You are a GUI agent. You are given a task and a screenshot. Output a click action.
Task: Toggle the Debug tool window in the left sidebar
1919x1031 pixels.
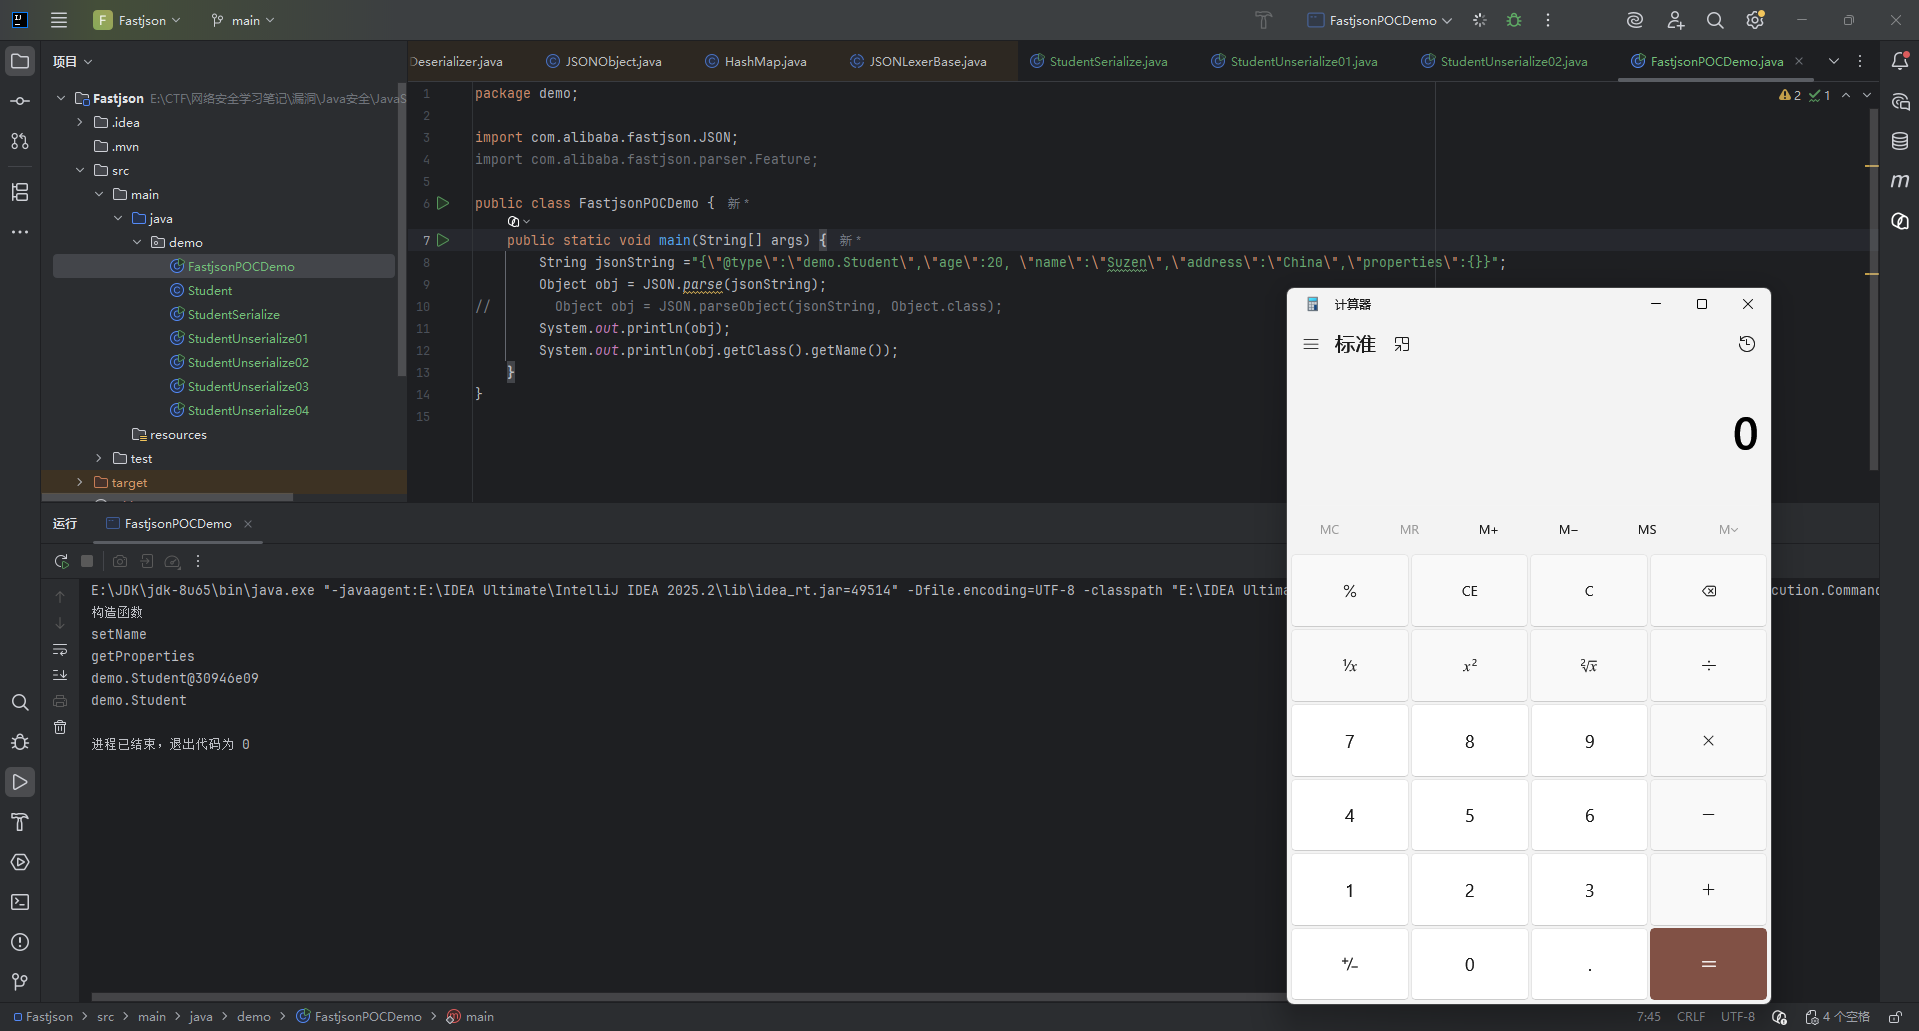(x=20, y=742)
